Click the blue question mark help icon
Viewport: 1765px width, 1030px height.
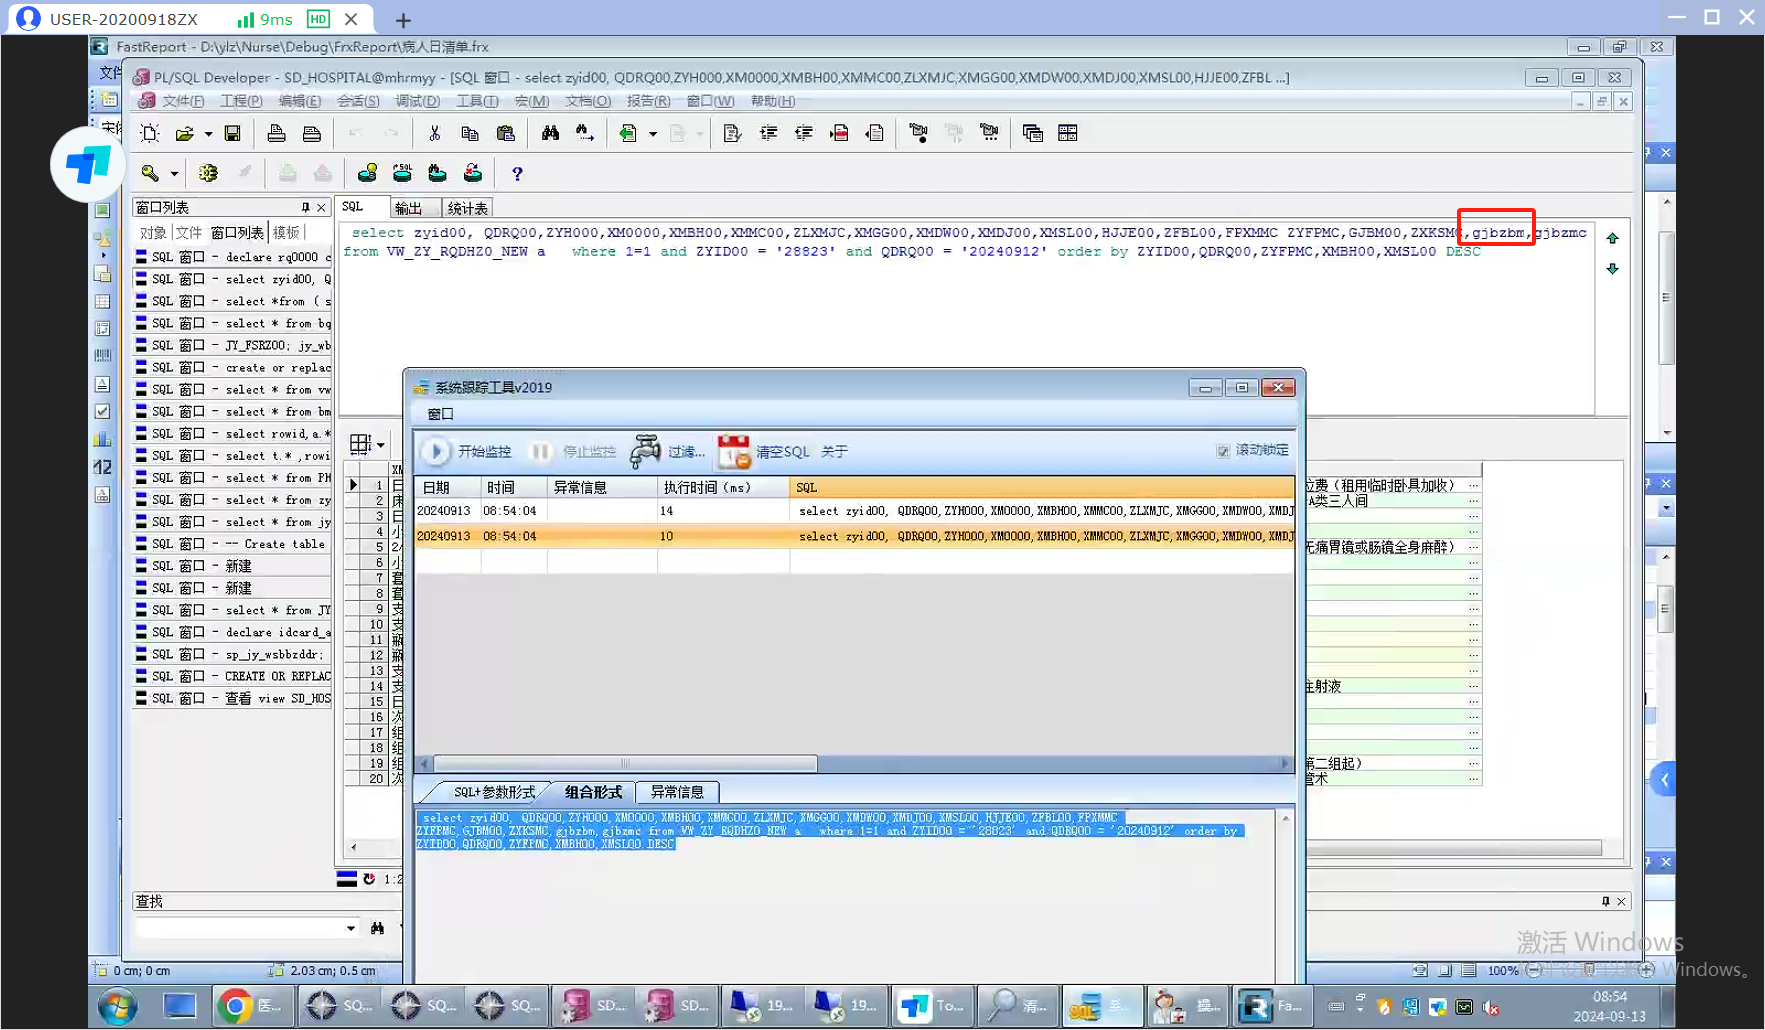pyautogui.click(x=517, y=174)
